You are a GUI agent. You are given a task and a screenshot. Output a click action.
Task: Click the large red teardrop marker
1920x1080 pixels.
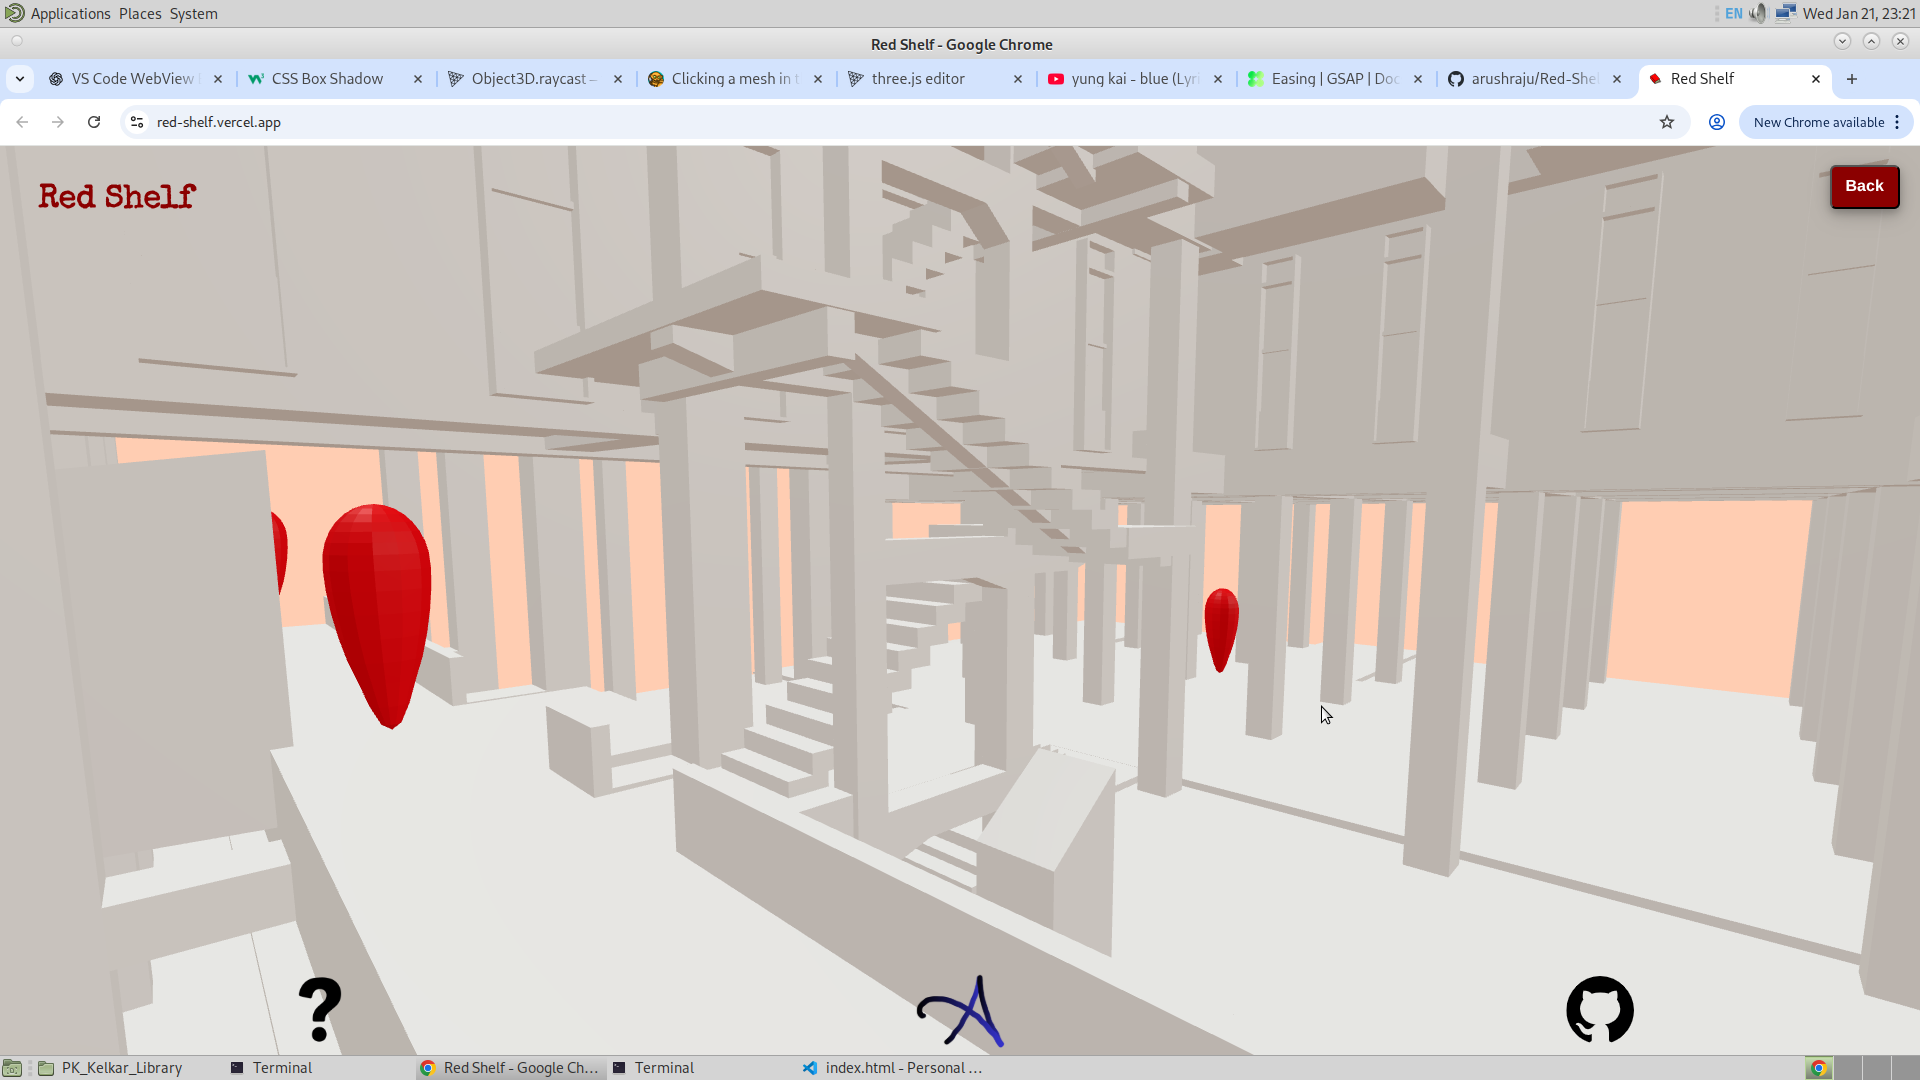(x=378, y=610)
